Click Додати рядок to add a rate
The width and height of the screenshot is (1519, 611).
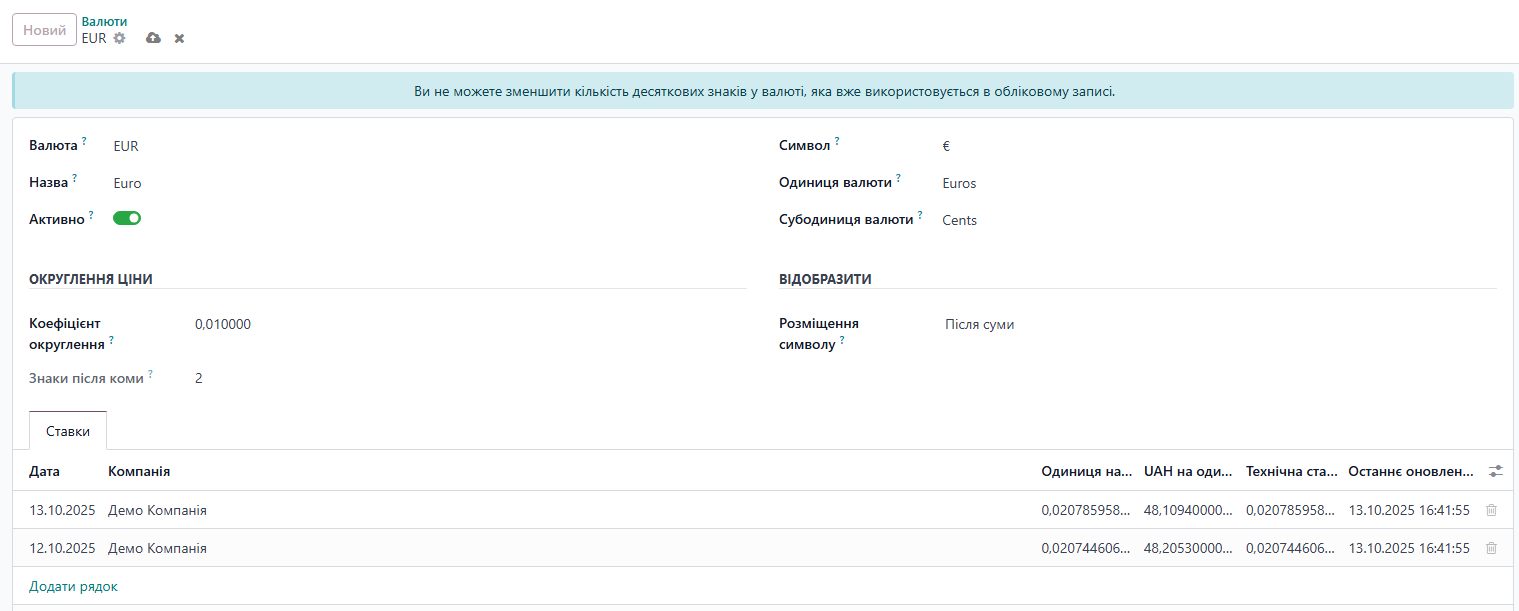(x=73, y=587)
